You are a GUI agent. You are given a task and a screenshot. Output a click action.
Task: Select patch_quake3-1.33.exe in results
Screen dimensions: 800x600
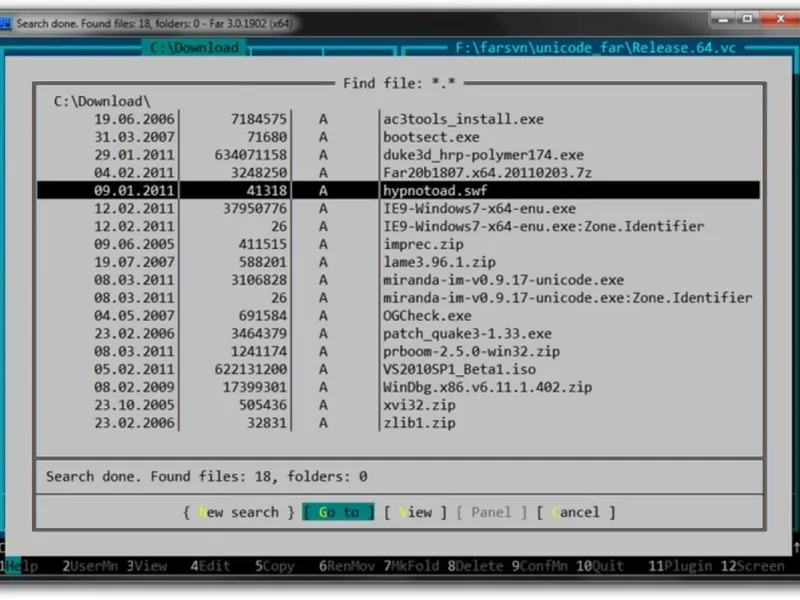pyautogui.click(x=398, y=334)
